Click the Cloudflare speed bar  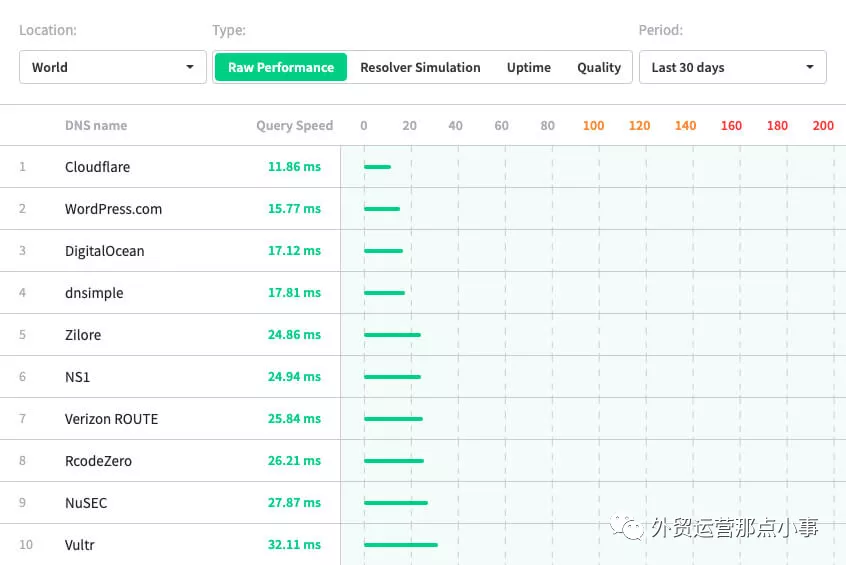point(377,167)
